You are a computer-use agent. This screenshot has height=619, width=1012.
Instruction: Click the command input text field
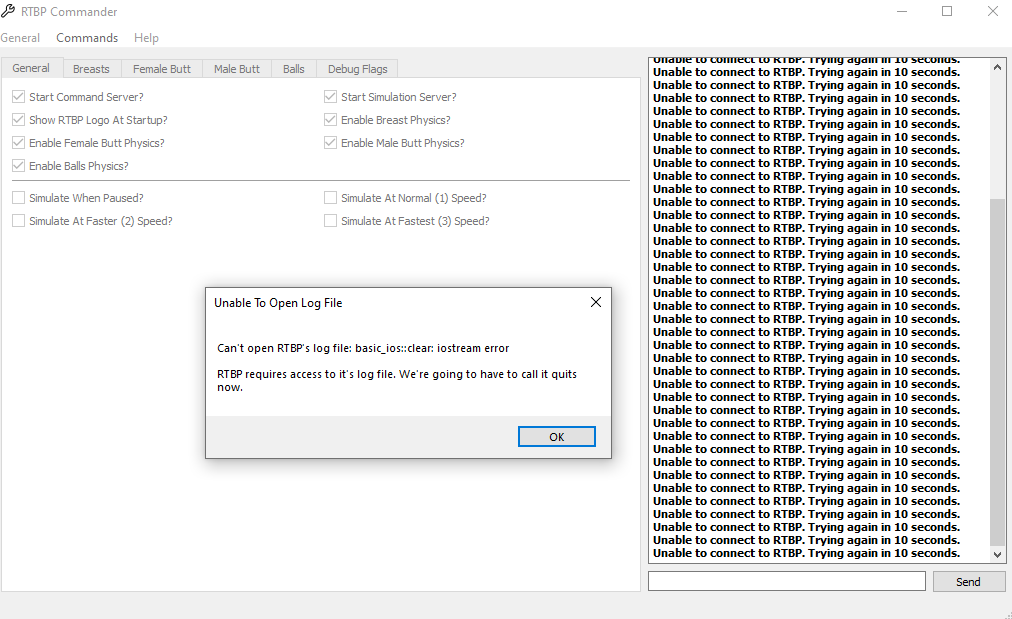point(786,581)
